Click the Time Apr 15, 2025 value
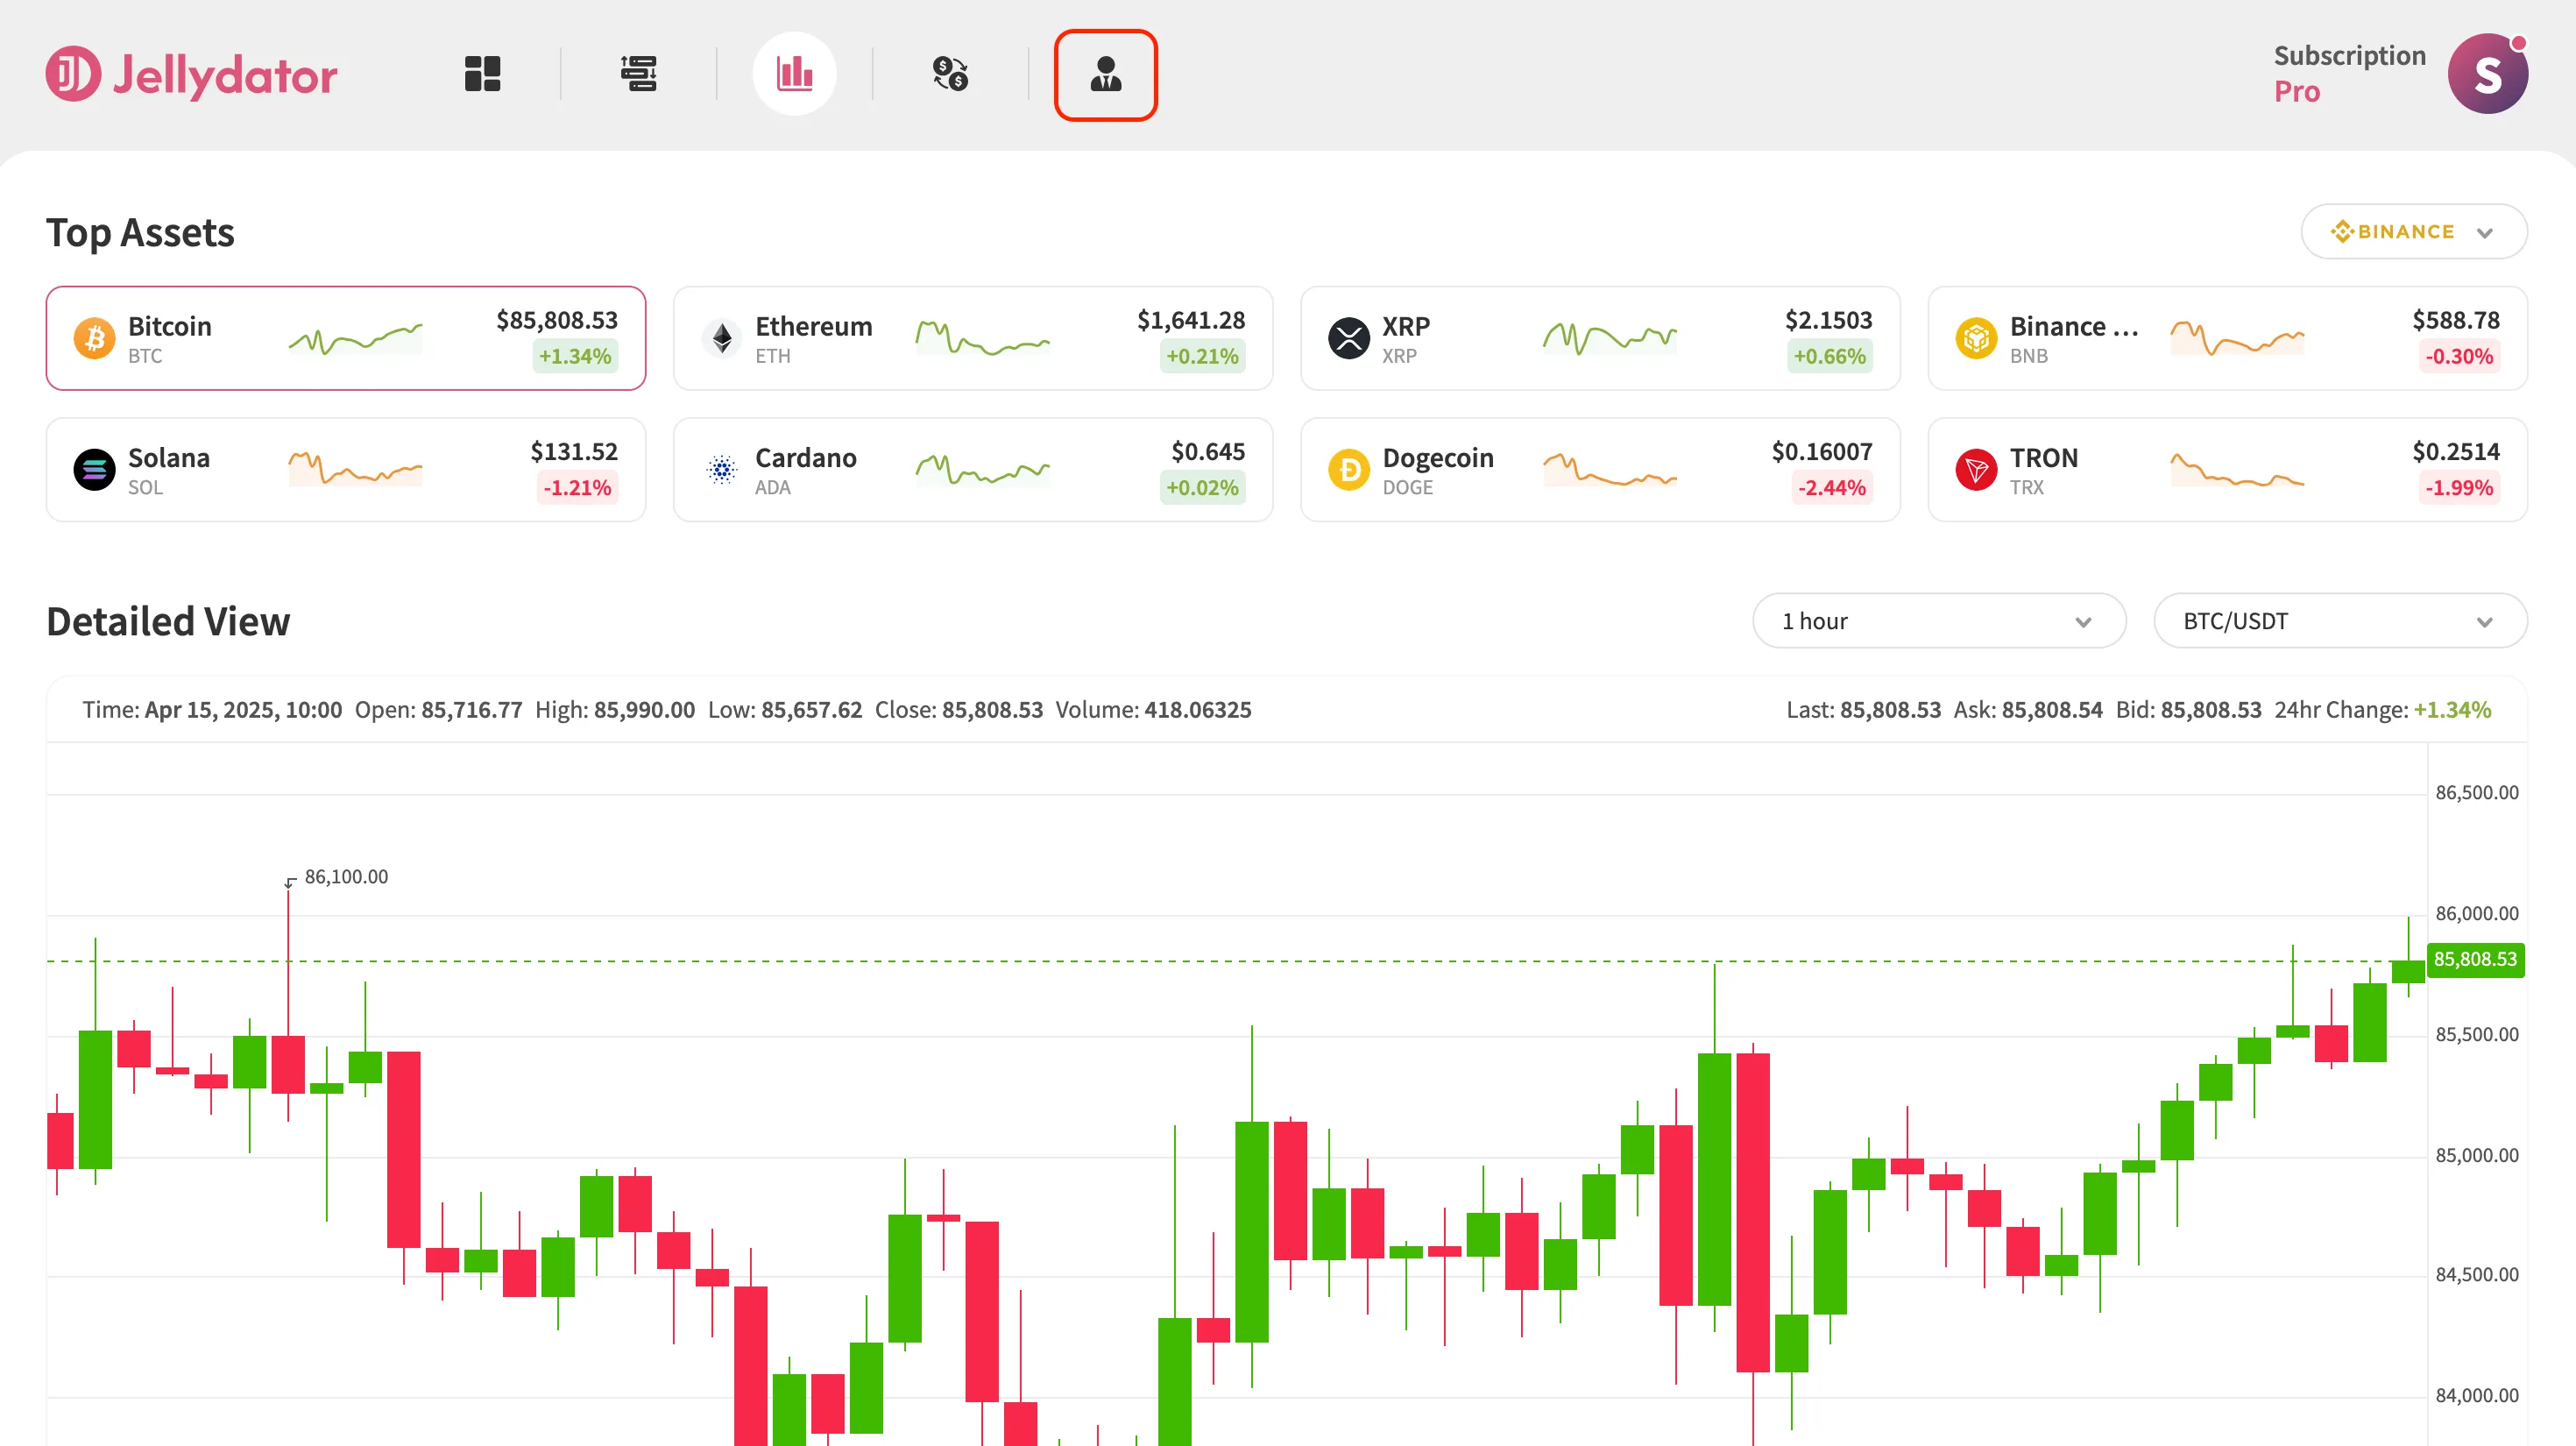Screen dimensions: 2576x1446 (243, 709)
